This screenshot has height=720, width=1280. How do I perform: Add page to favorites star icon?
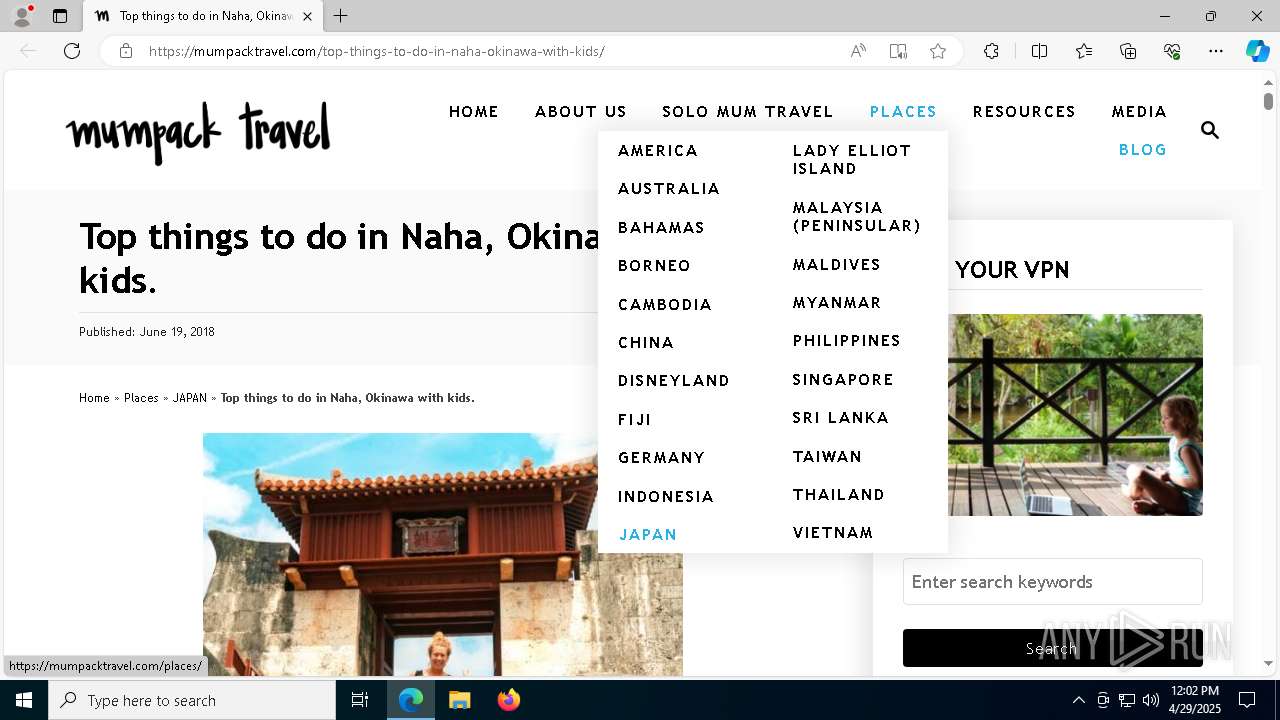click(x=938, y=51)
